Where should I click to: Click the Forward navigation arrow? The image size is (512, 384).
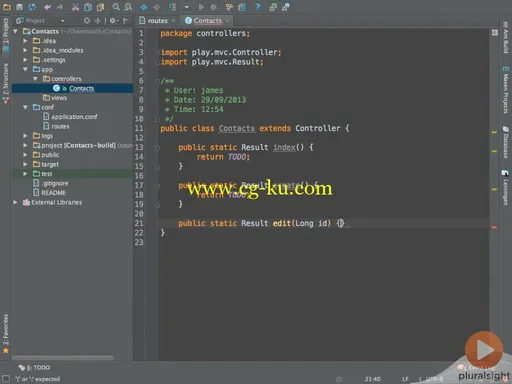click(156, 7)
